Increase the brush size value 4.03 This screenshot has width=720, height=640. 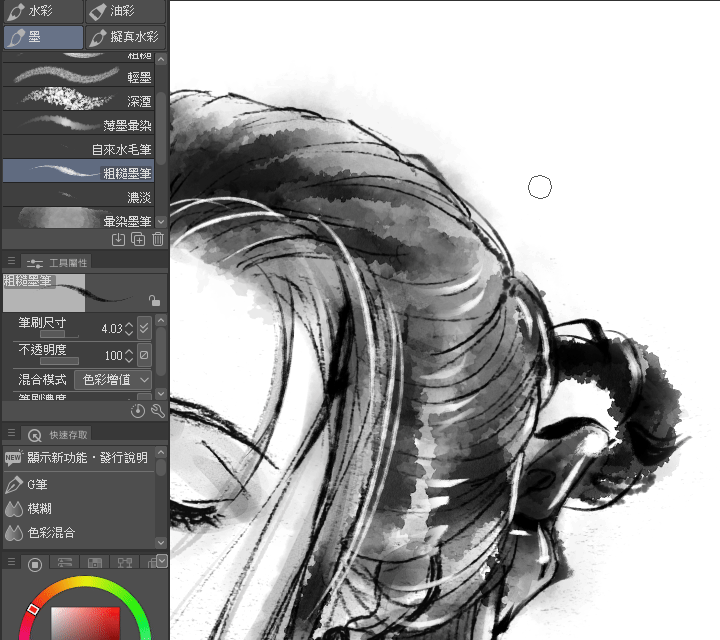point(129,325)
